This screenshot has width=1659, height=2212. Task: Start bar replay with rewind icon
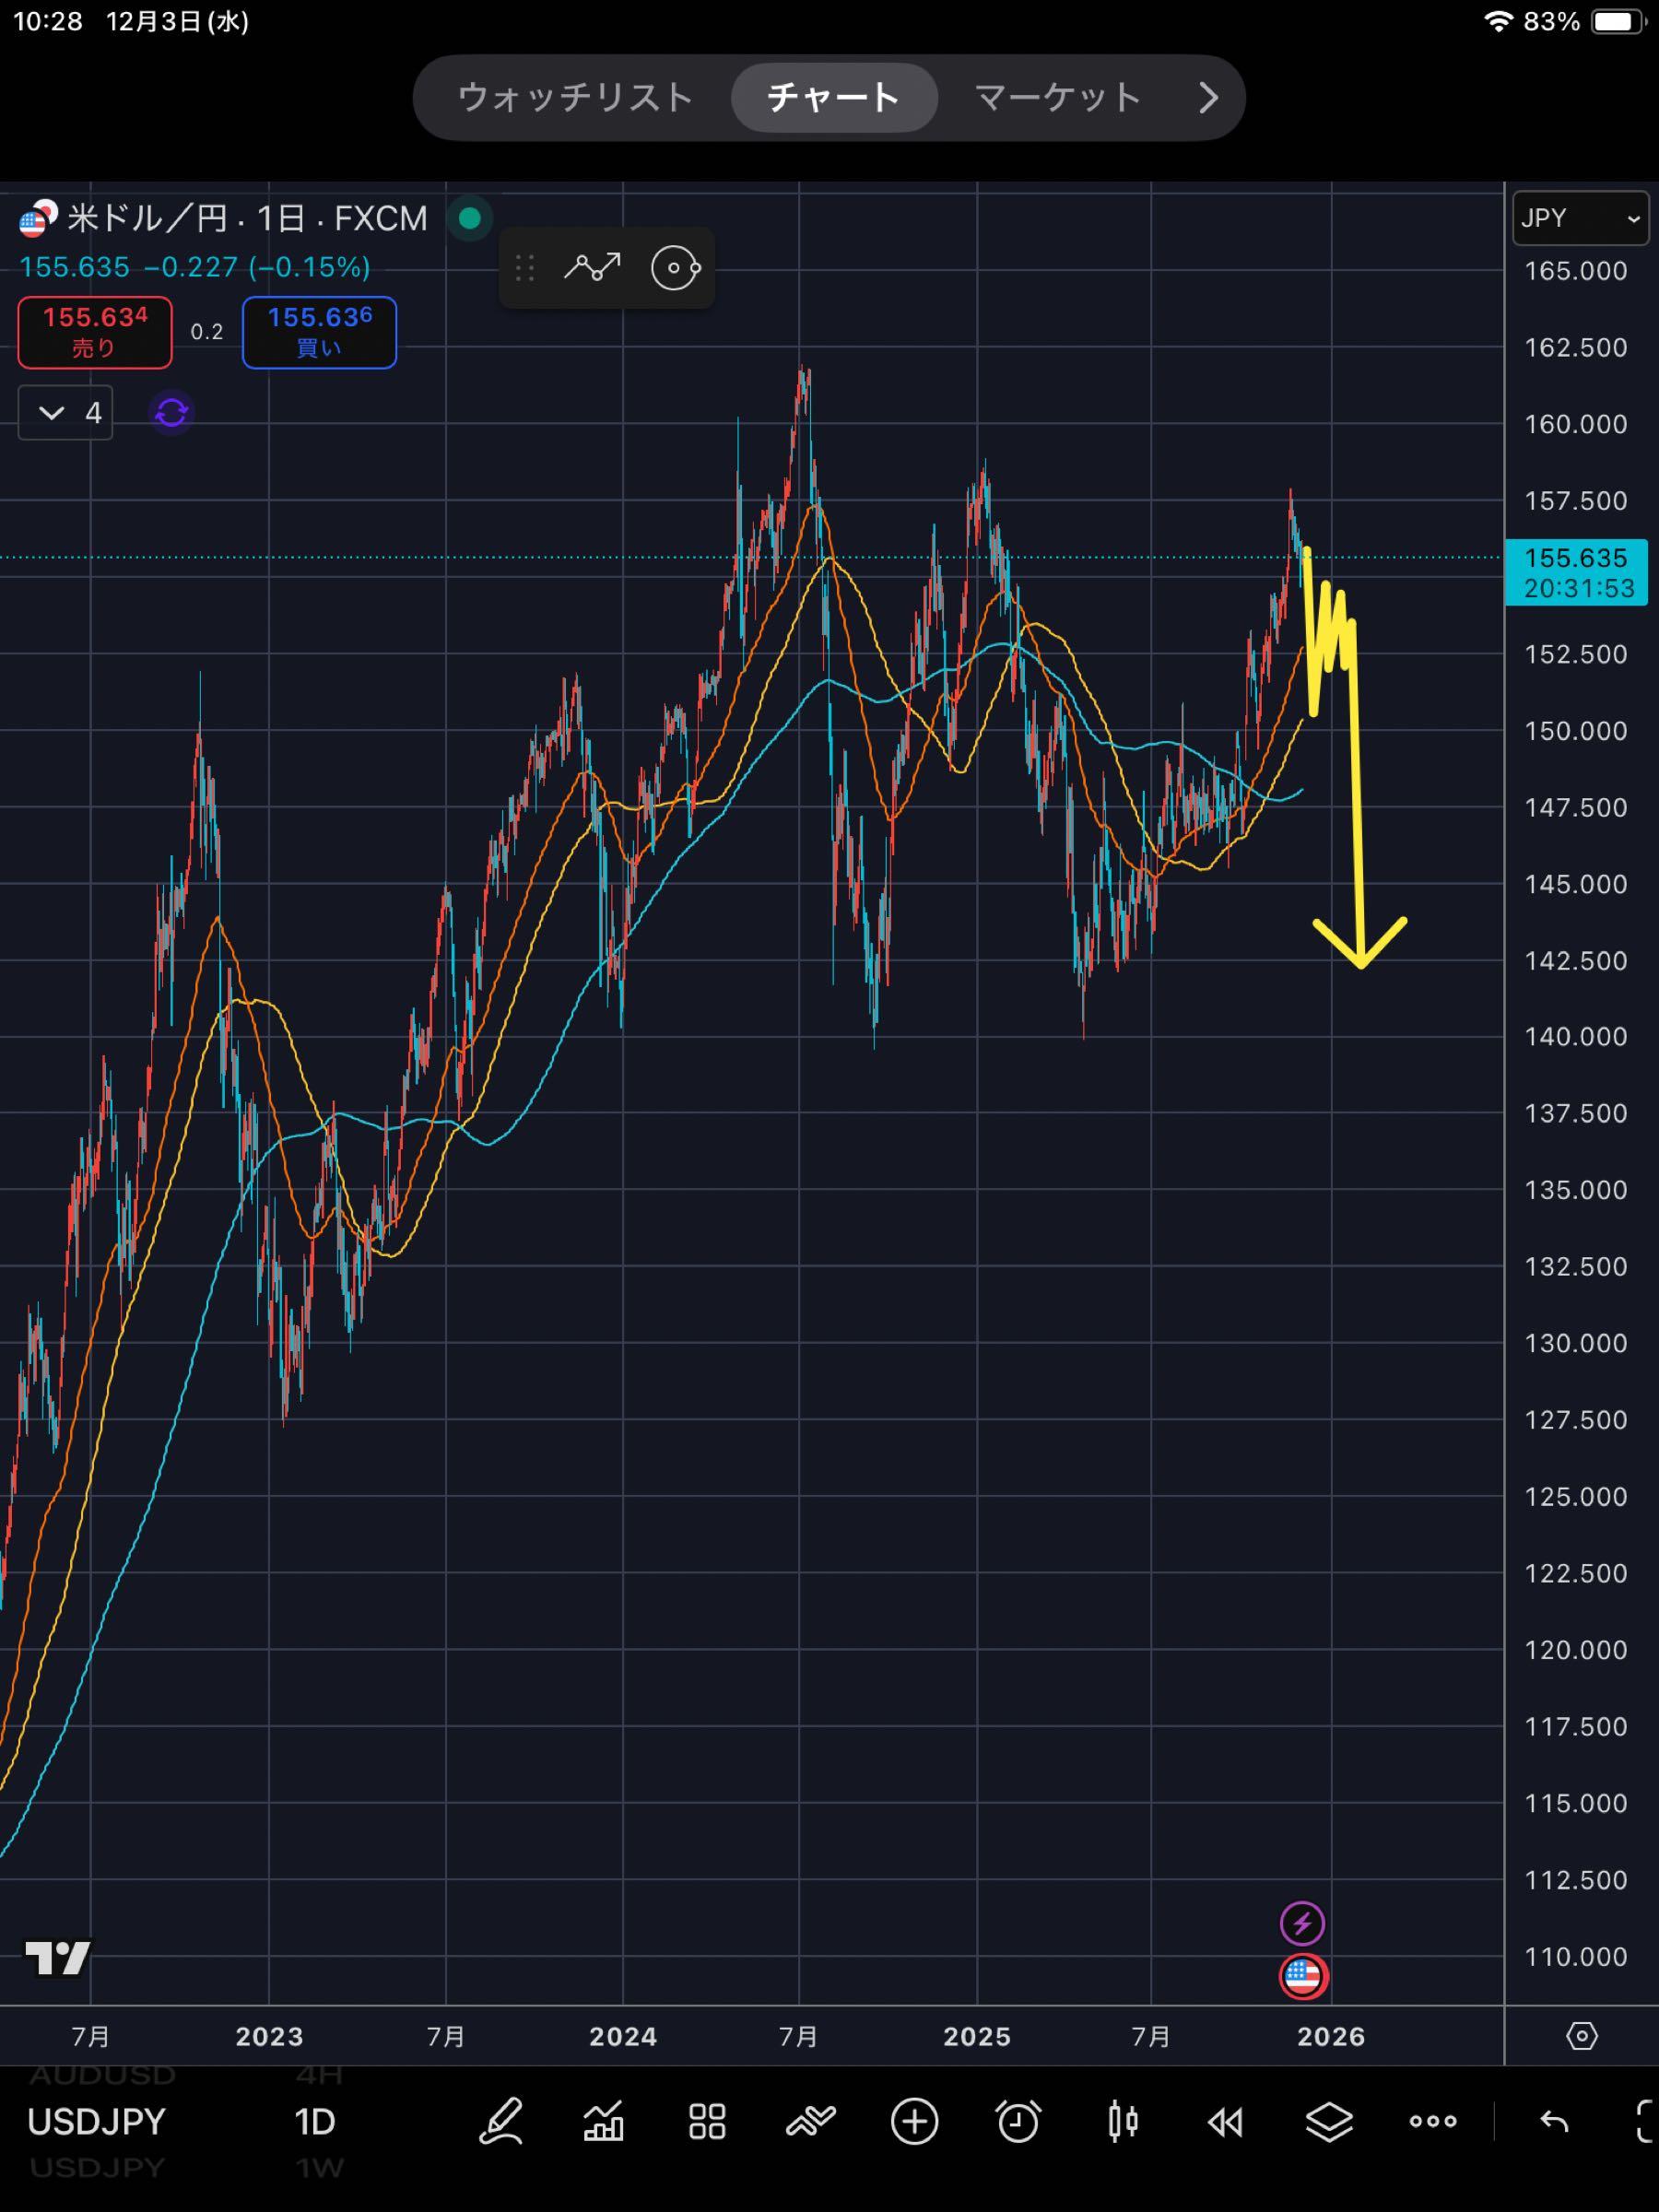click(1225, 2121)
